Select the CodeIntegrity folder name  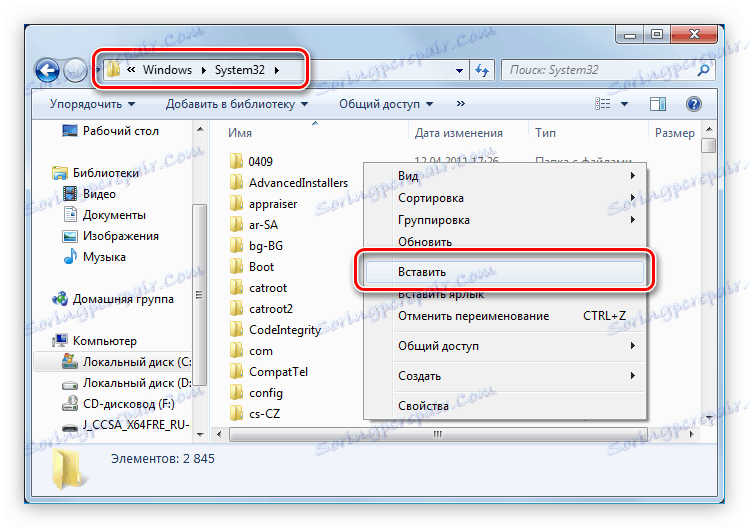(285, 330)
